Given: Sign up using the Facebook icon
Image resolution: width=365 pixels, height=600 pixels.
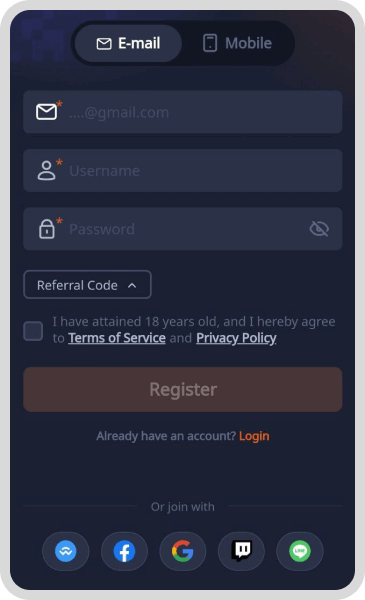Looking at the screenshot, I should 124,551.
